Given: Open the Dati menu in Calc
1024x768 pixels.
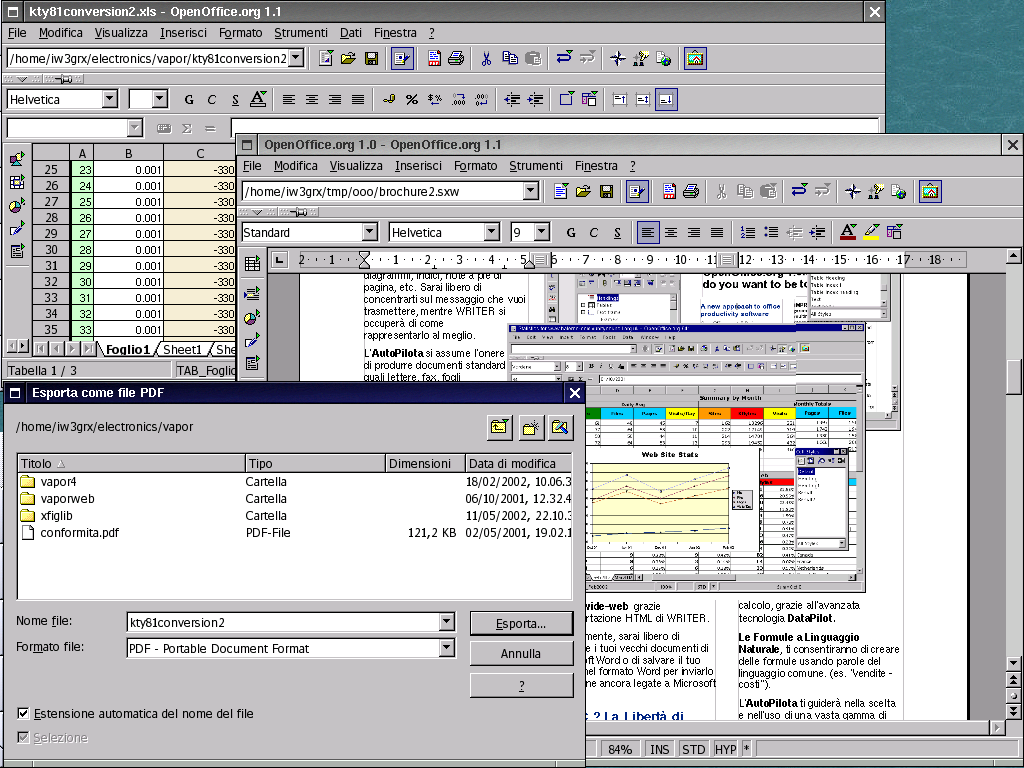Looking at the screenshot, I should click(x=351, y=33).
